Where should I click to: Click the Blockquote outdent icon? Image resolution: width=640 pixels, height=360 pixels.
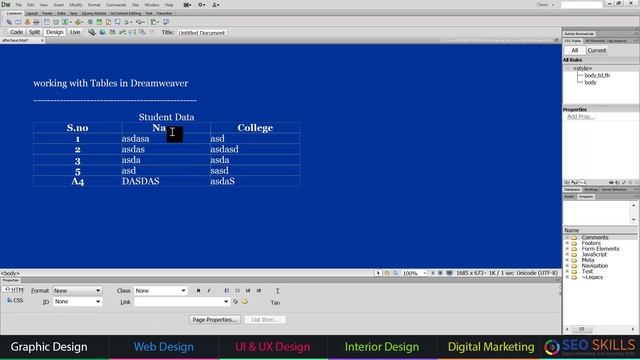pyautogui.click(x=248, y=291)
